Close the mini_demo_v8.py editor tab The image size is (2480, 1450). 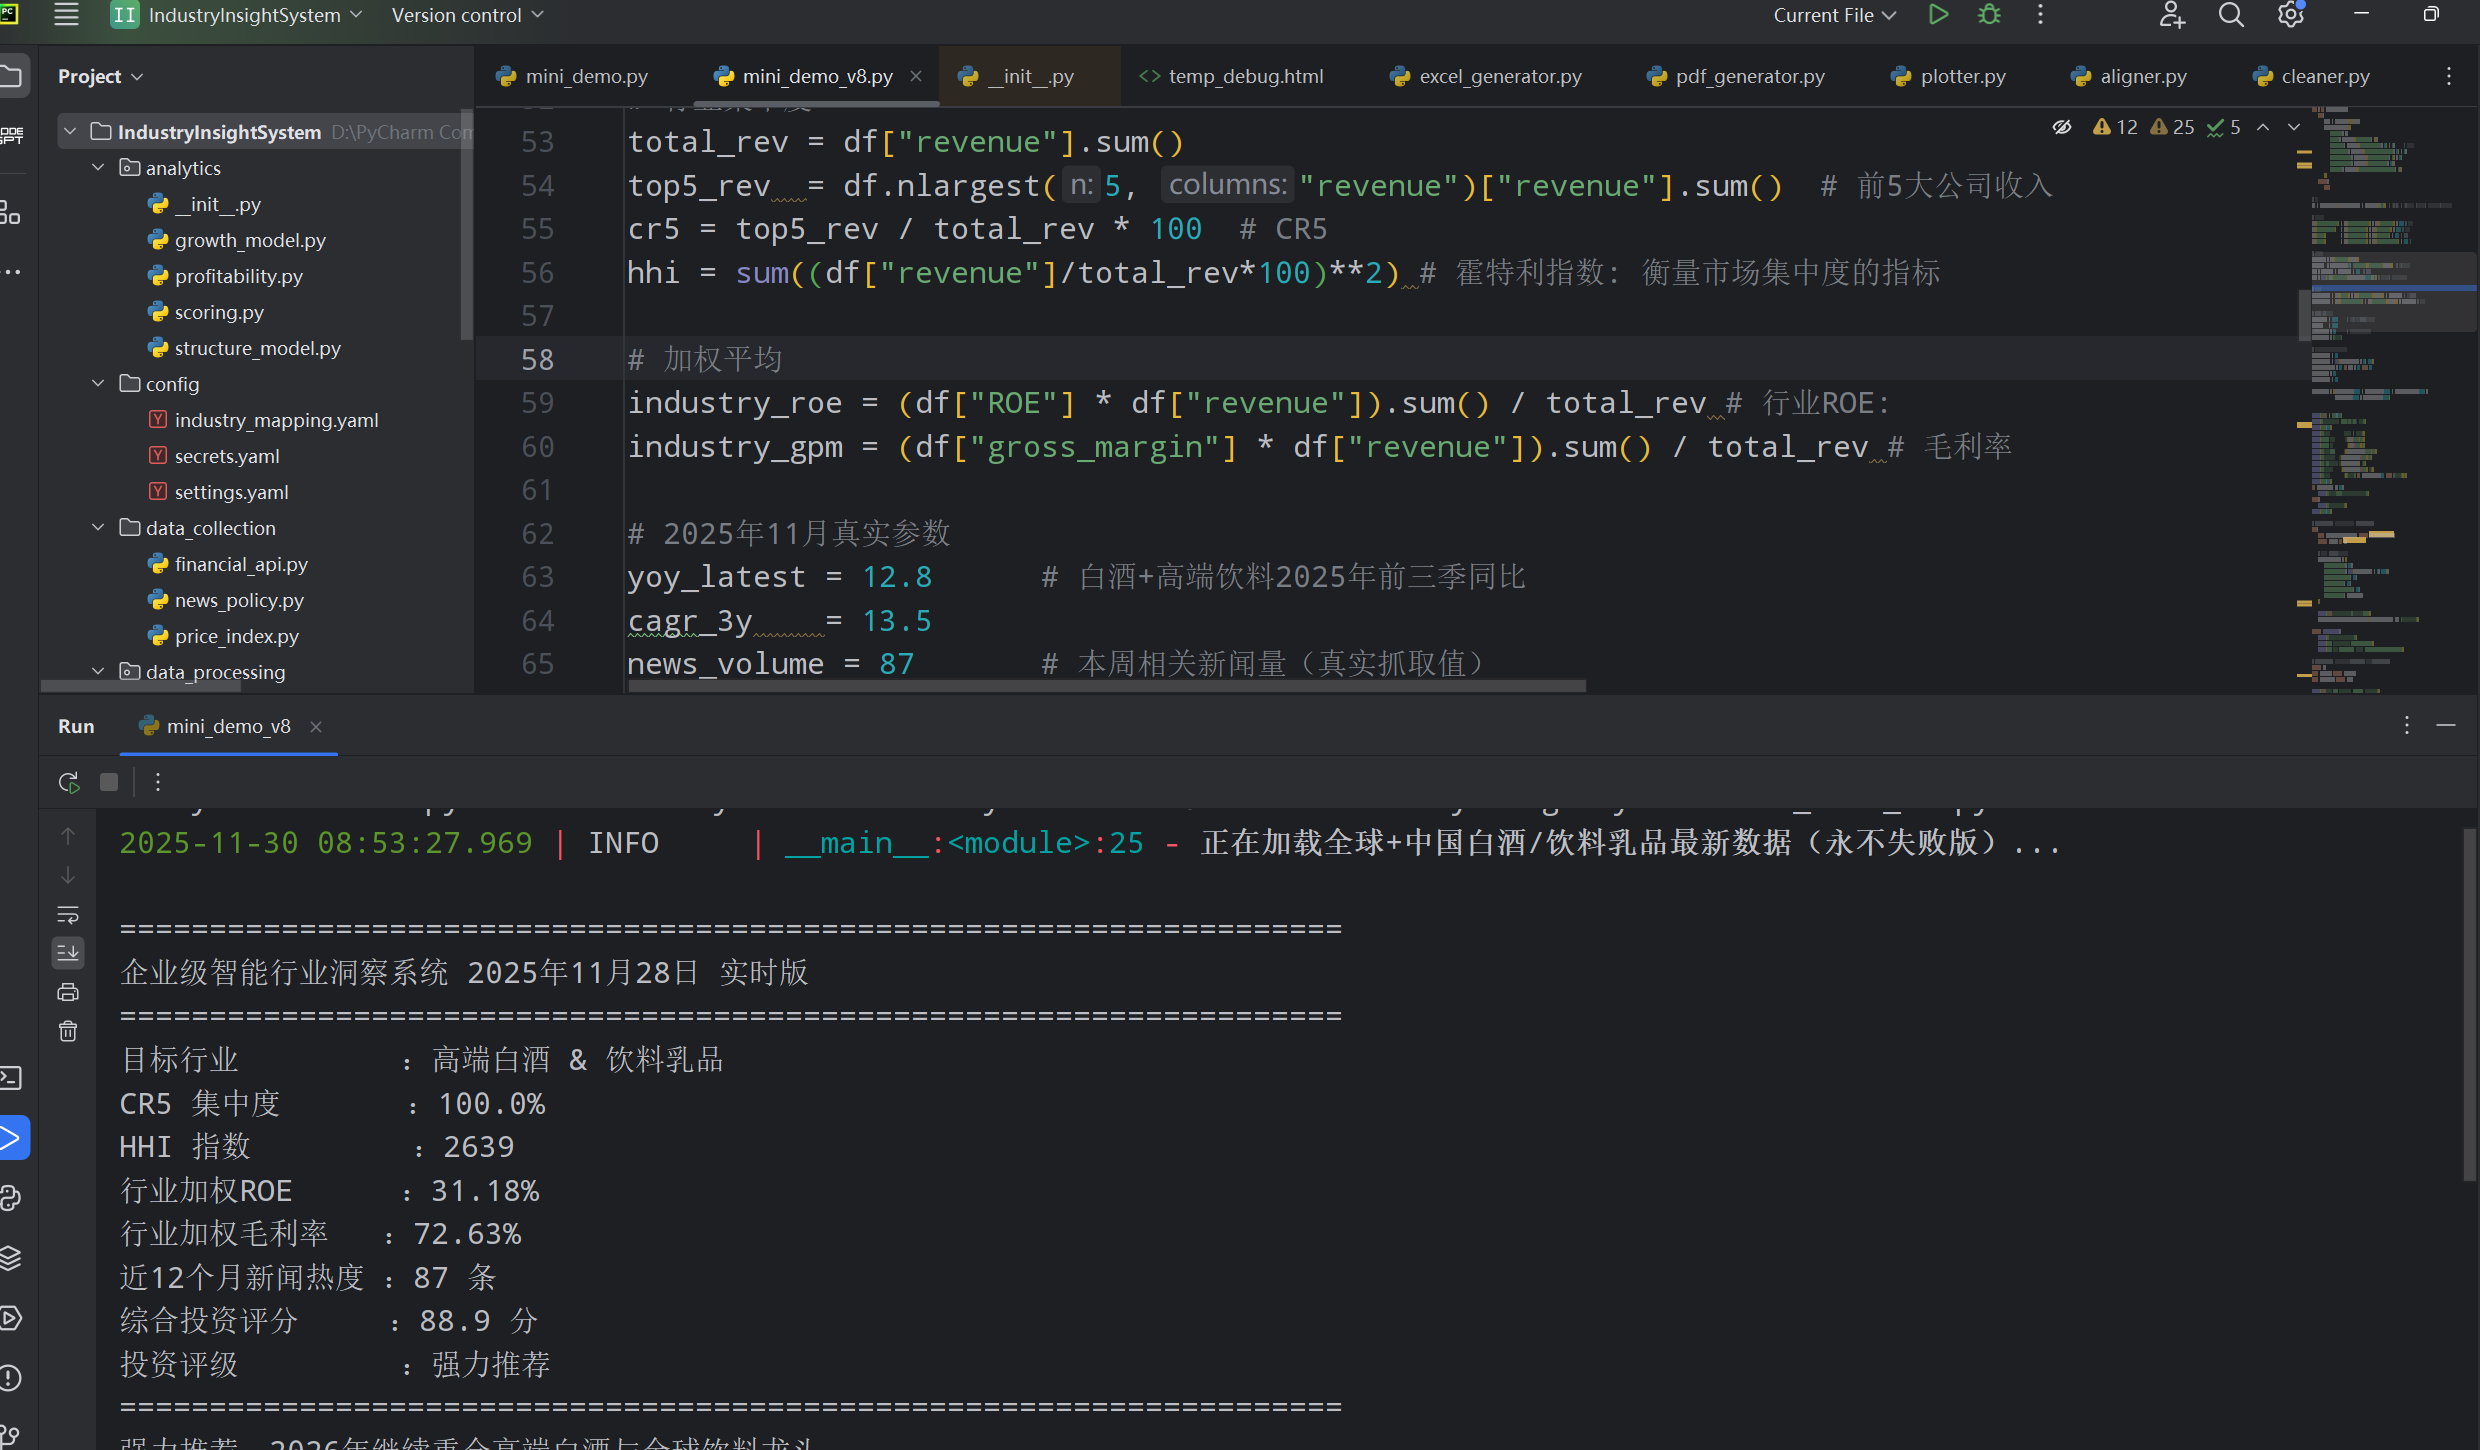coord(916,76)
